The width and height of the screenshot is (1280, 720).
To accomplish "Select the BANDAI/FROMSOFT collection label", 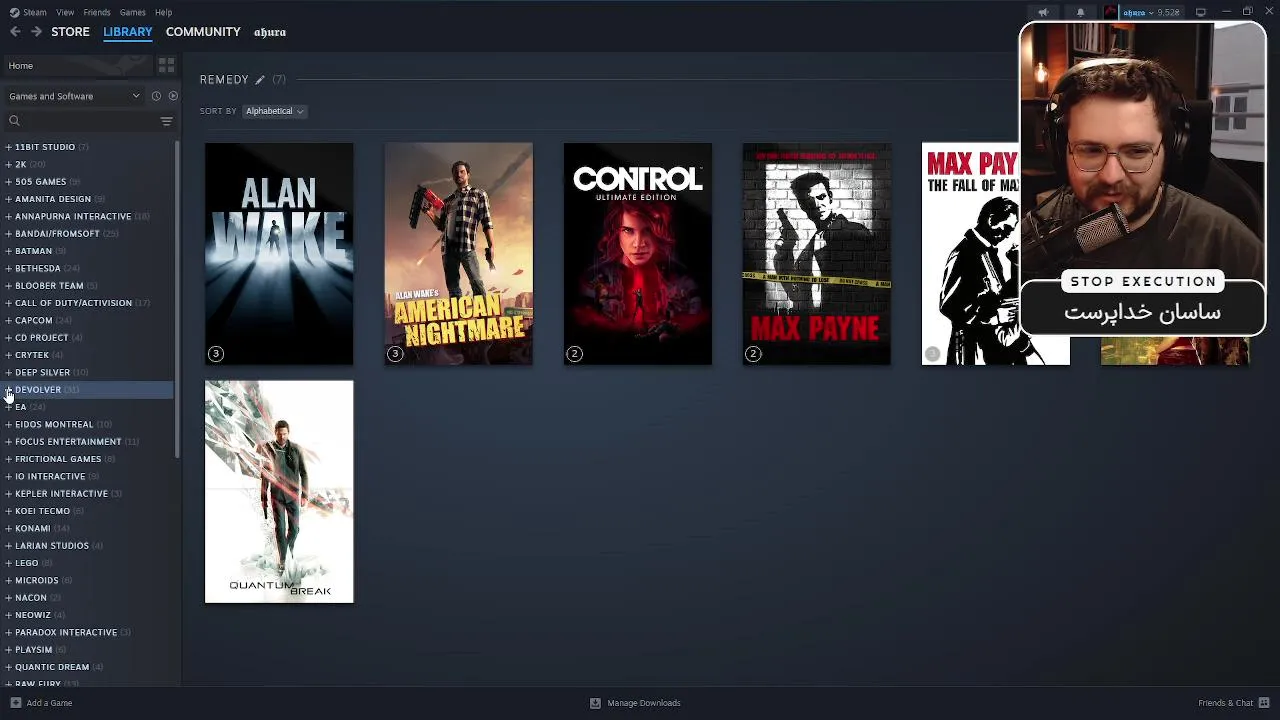I will point(57,234).
